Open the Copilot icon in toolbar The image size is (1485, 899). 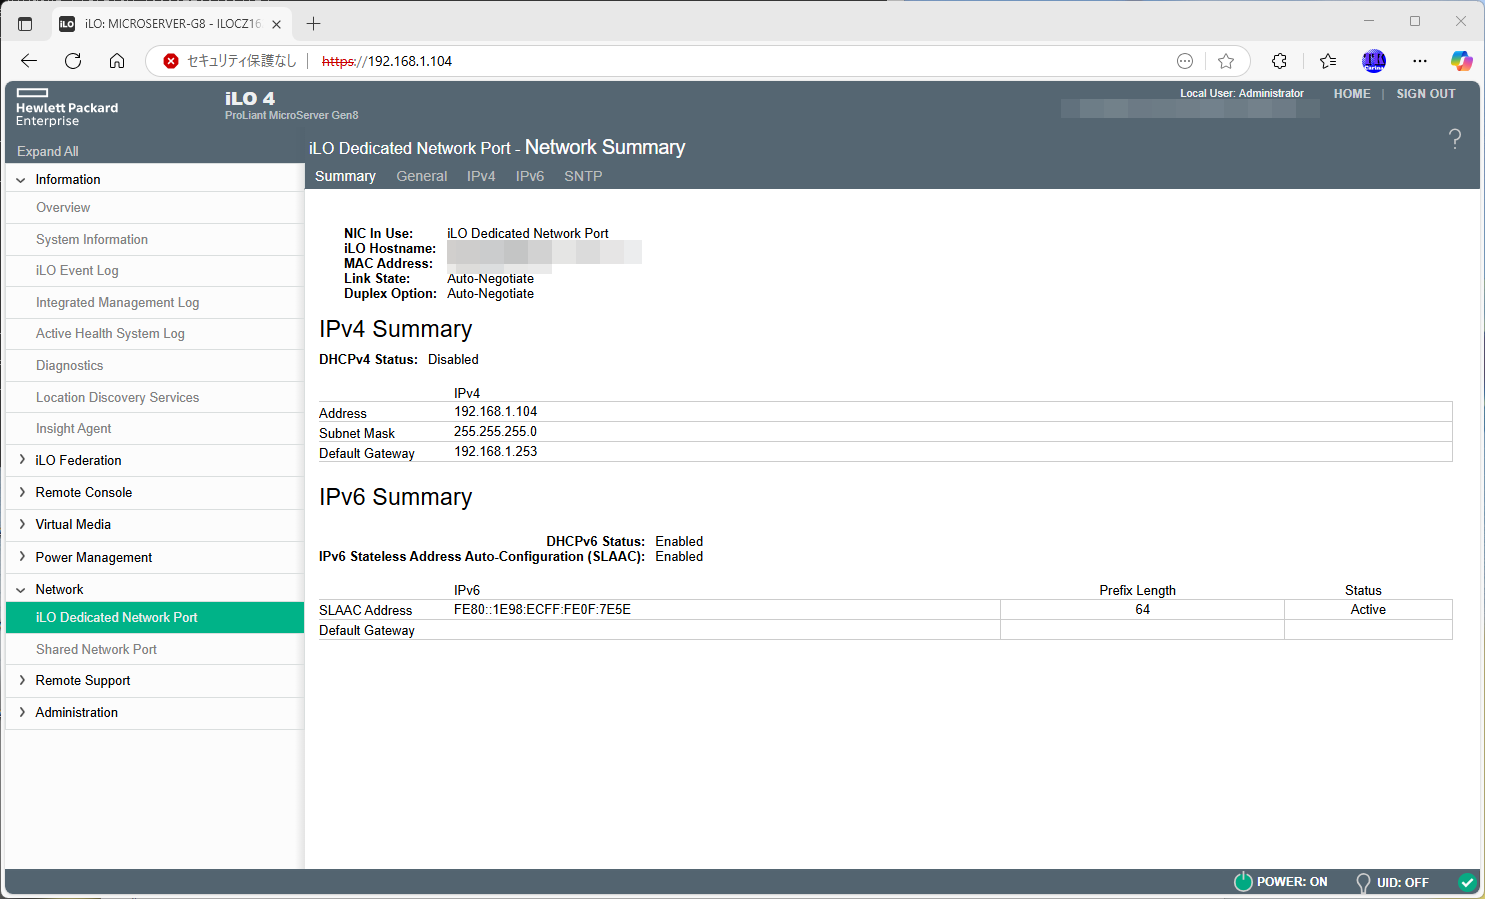click(x=1461, y=61)
